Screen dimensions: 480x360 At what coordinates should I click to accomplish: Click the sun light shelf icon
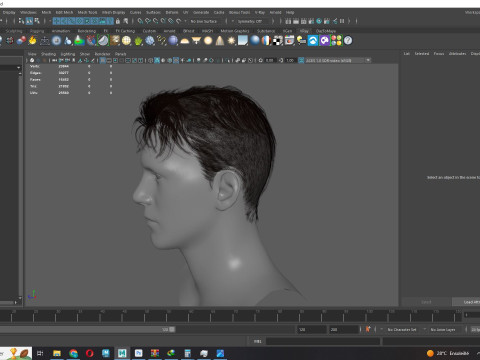pyautogui.click(x=231, y=41)
